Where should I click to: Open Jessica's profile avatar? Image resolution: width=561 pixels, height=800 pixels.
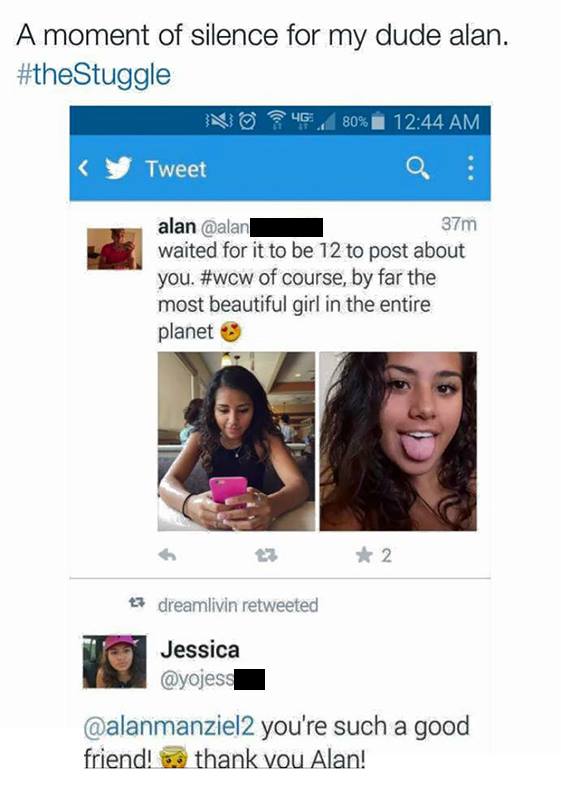(x=114, y=662)
